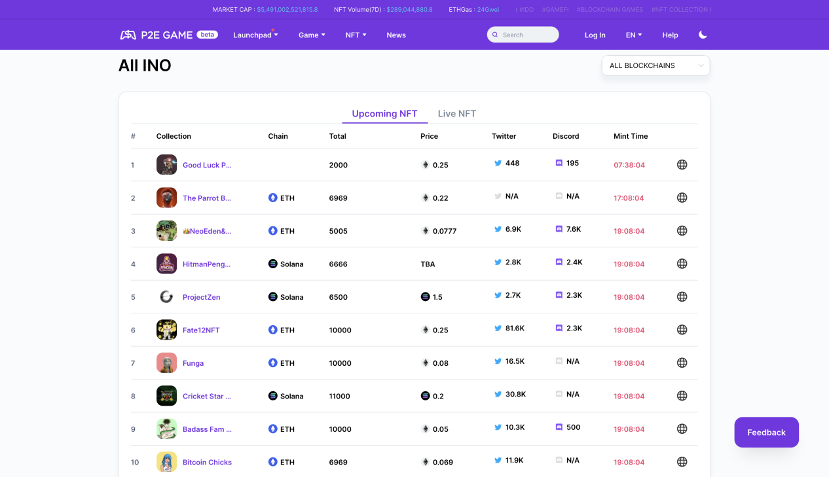Open The Parrot B... collection link
This screenshot has height=478, width=830.
point(206,198)
